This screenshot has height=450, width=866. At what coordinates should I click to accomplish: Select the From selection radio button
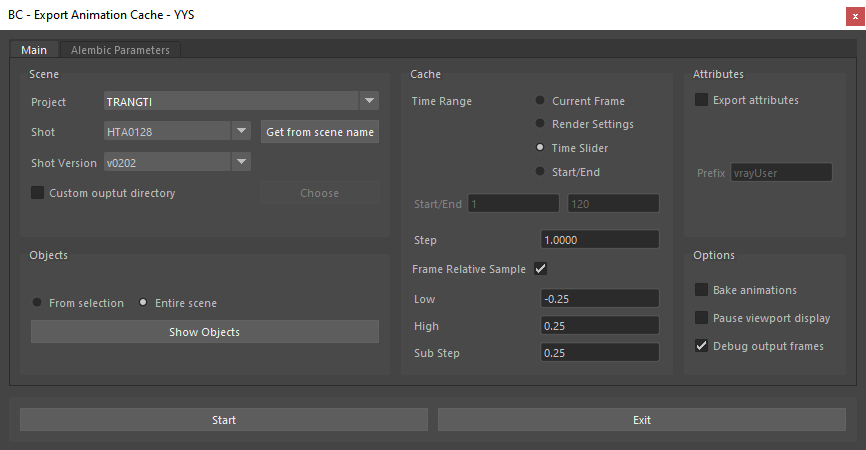[x=37, y=302]
